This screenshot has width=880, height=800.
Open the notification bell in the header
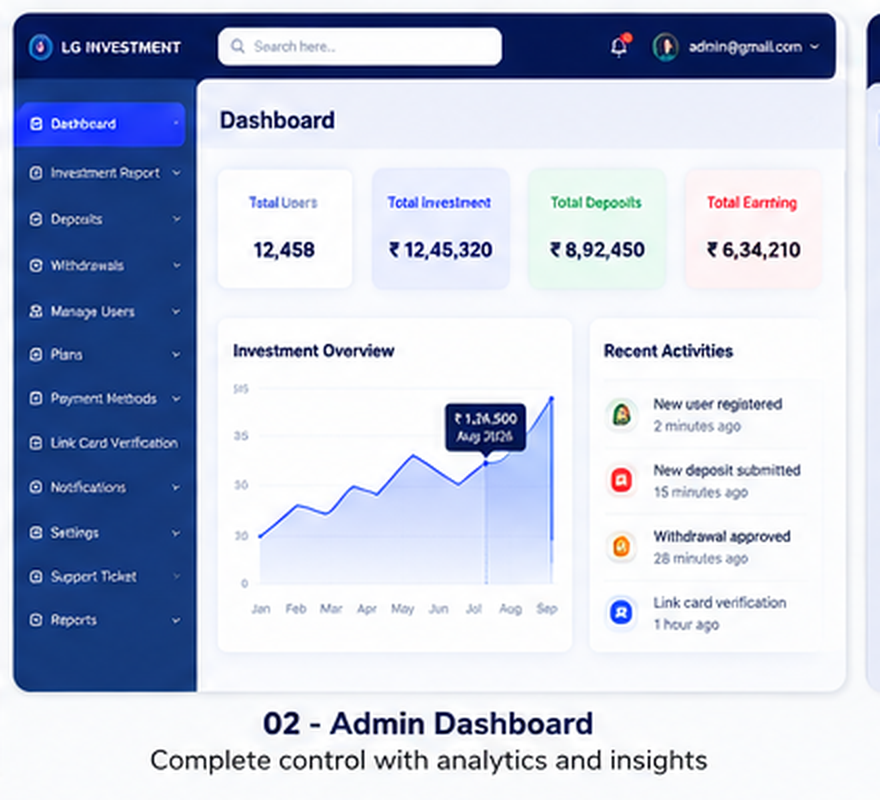pos(620,46)
